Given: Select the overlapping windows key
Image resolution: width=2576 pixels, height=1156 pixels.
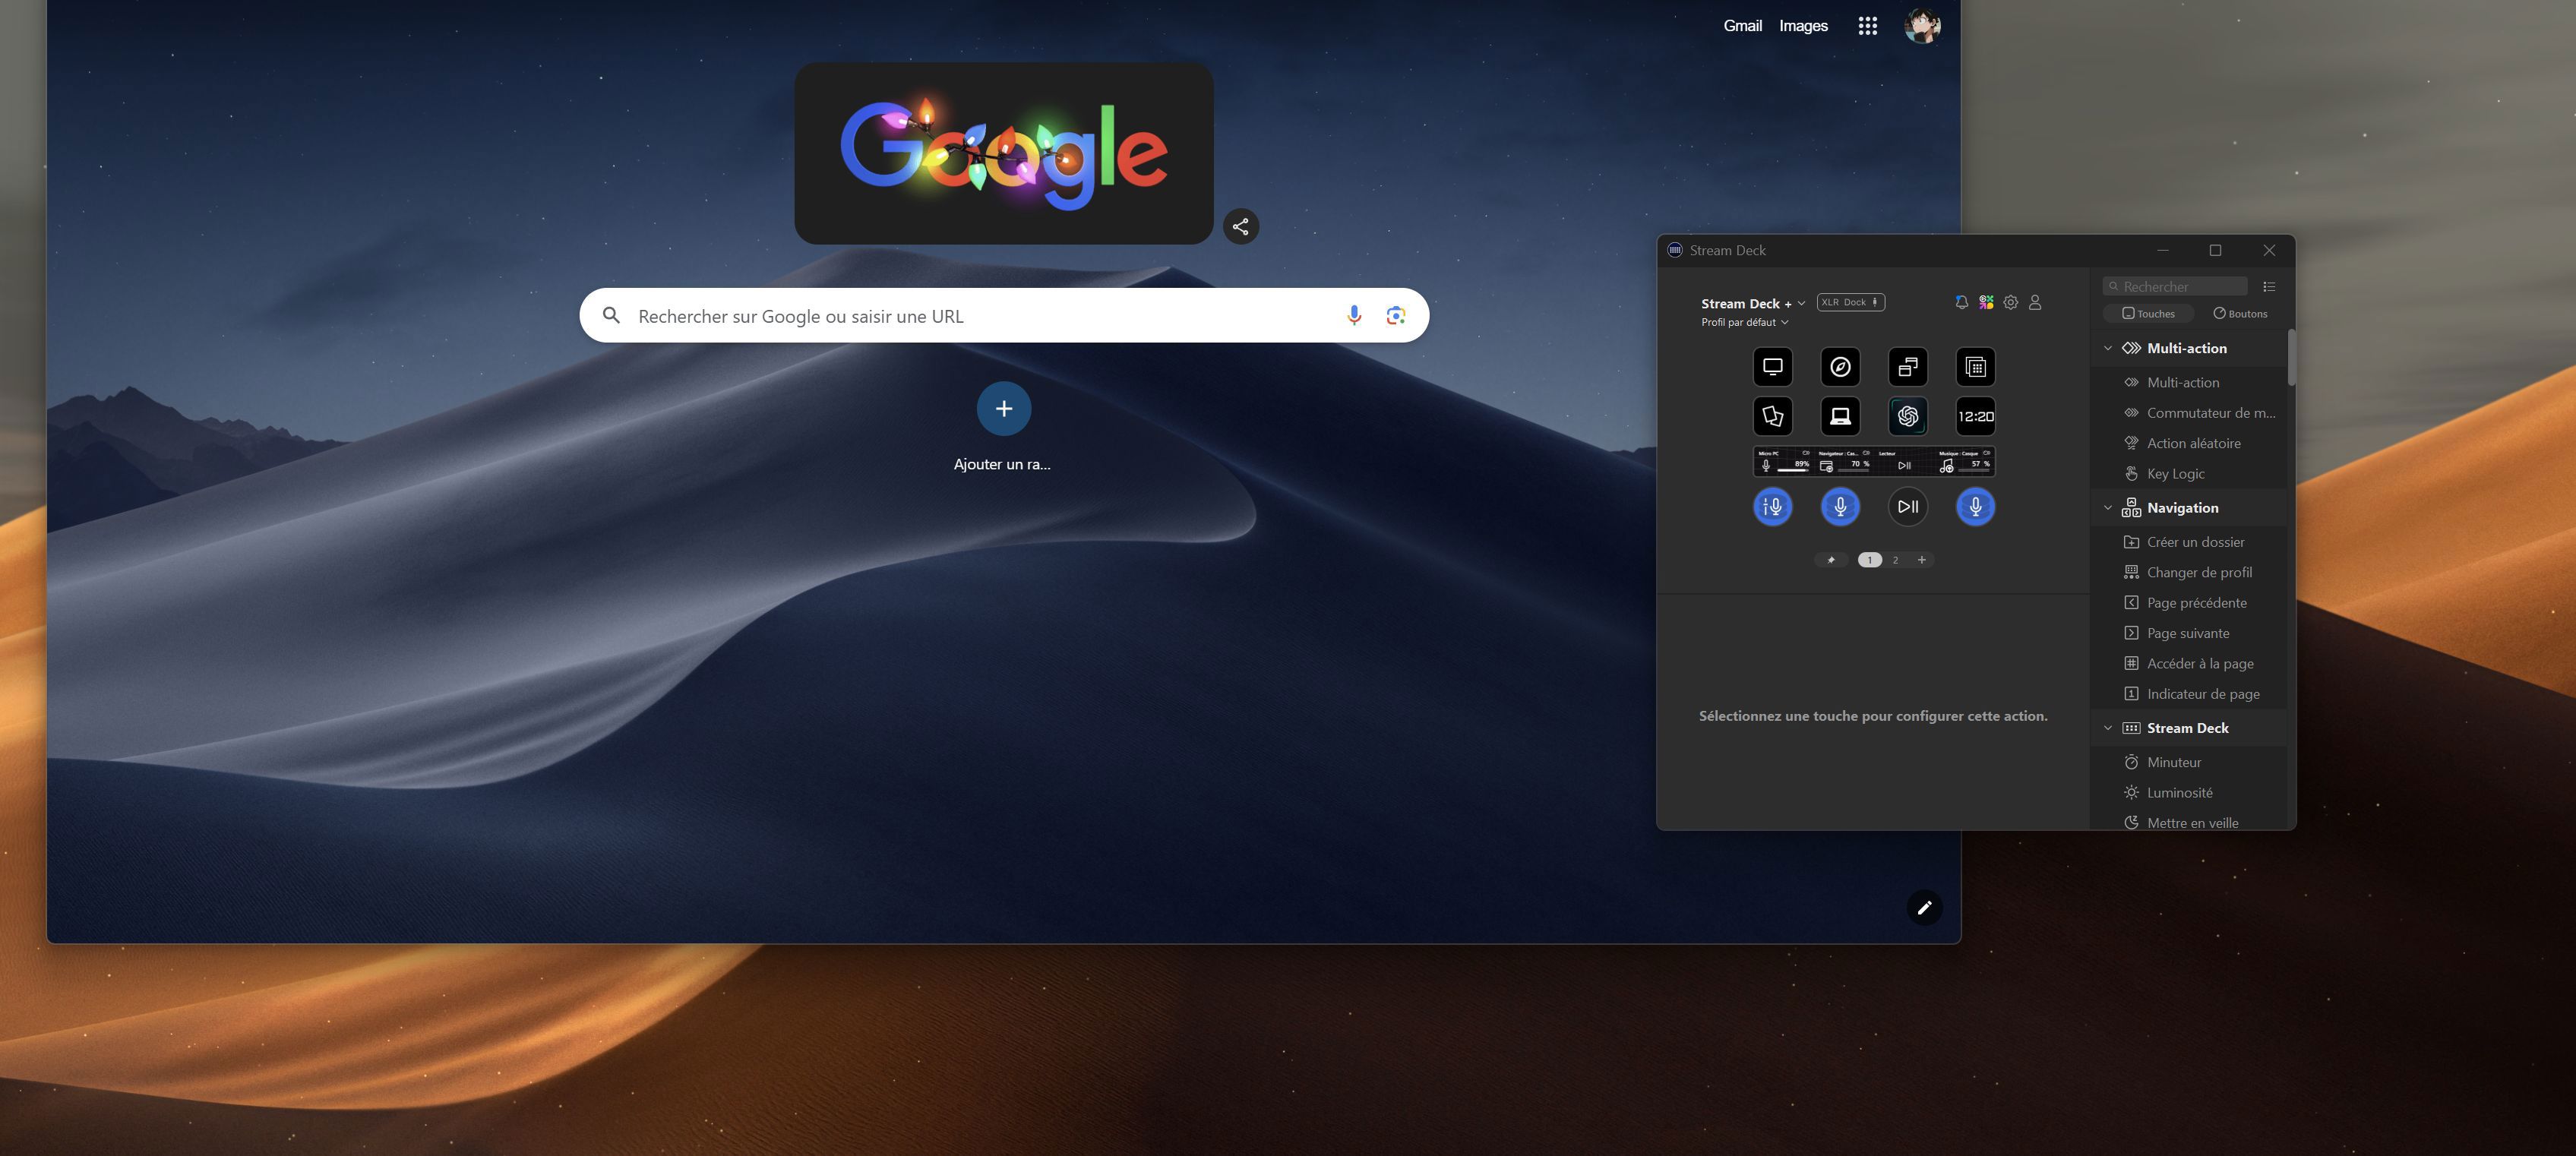Looking at the screenshot, I should tap(1907, 367).
